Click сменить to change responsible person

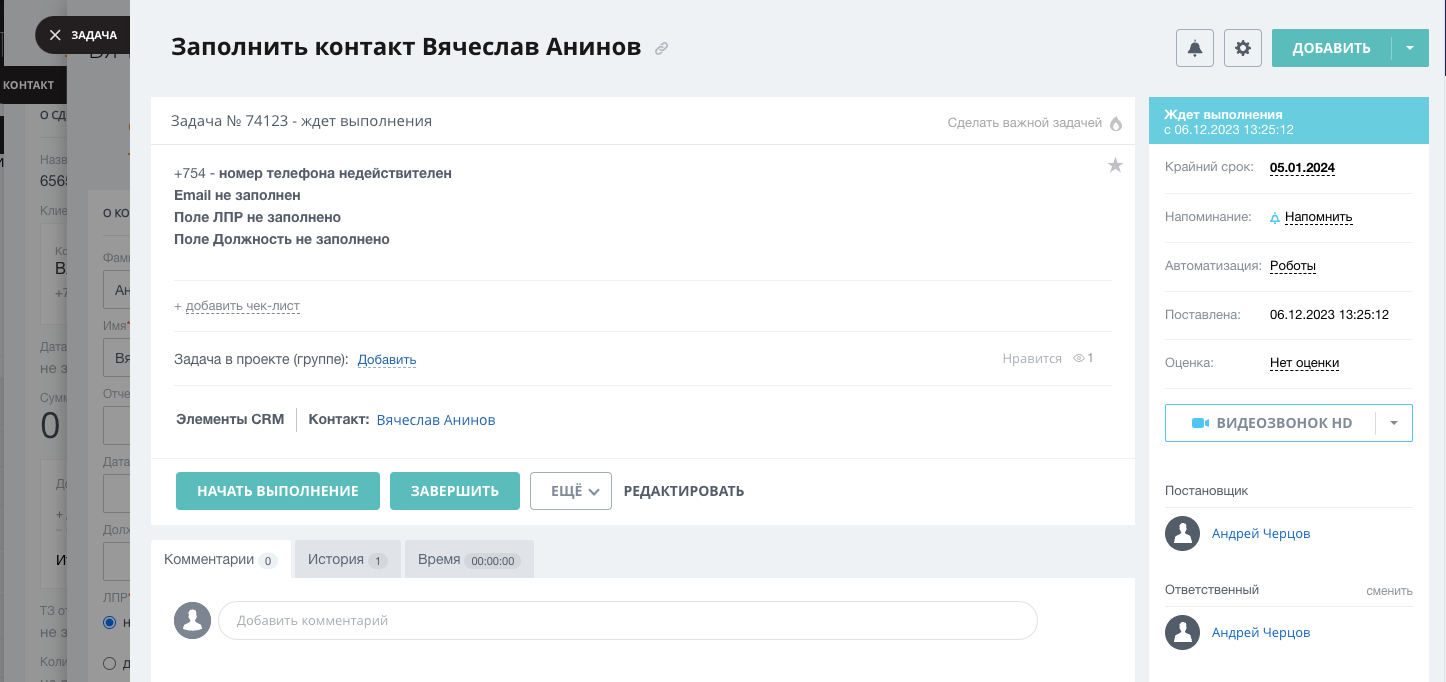[x=1389, y=590]
